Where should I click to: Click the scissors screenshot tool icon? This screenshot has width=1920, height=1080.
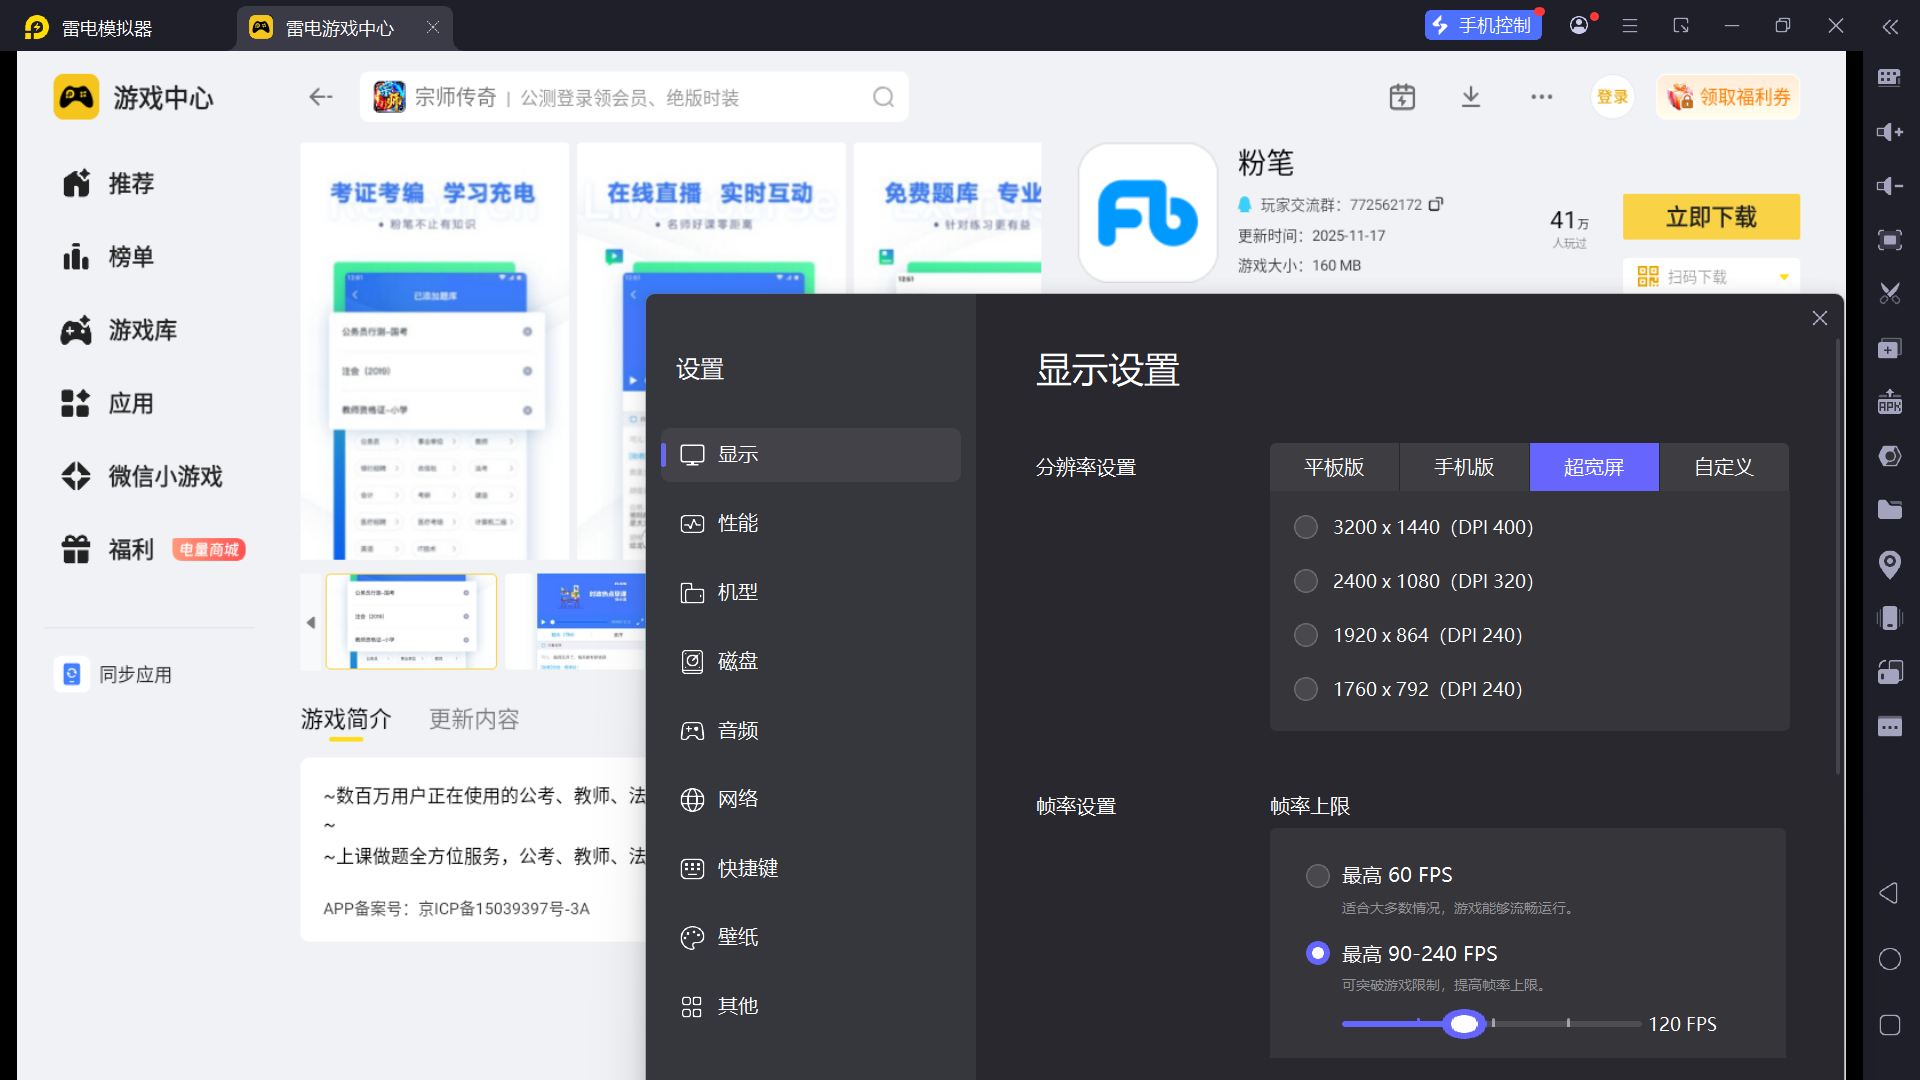pos(1889,294)
